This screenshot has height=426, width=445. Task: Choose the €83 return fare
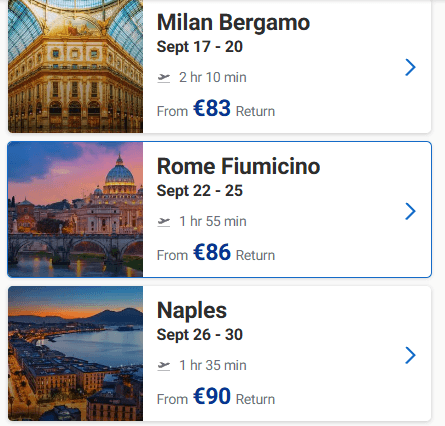coord(212,108)
